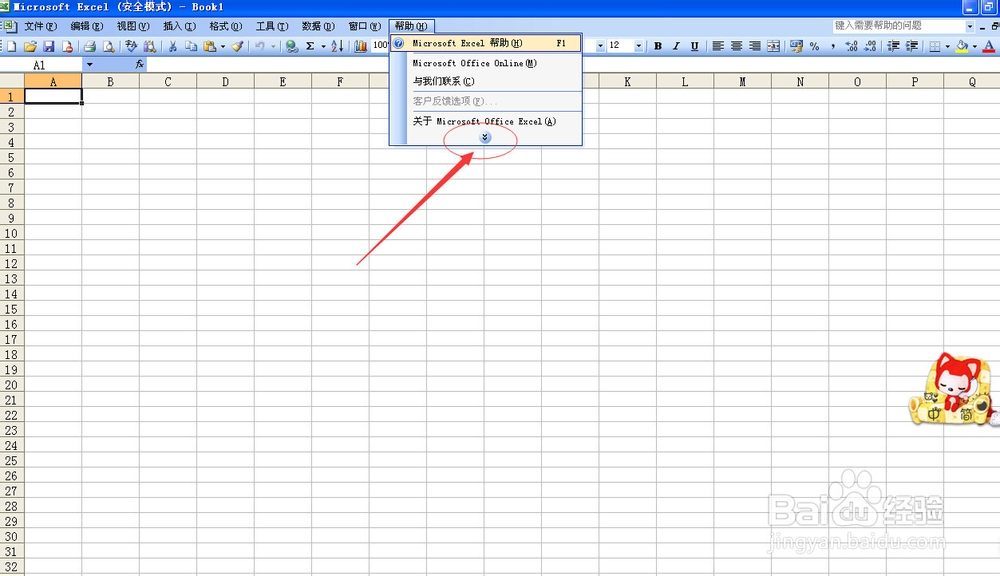Open the help question dropdown arrow
The height and width of the screenshot is (576, 1000).
(x=969, y=26)
